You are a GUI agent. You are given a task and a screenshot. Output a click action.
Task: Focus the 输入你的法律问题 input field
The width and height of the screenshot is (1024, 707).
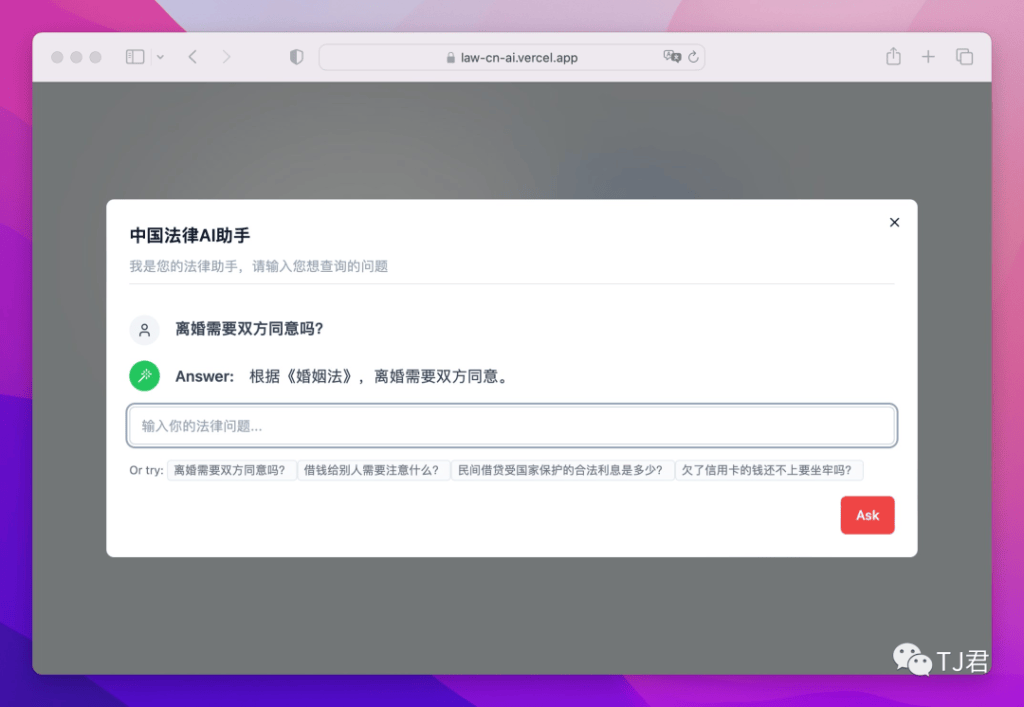pyautogui.click(x=511, y=426)
